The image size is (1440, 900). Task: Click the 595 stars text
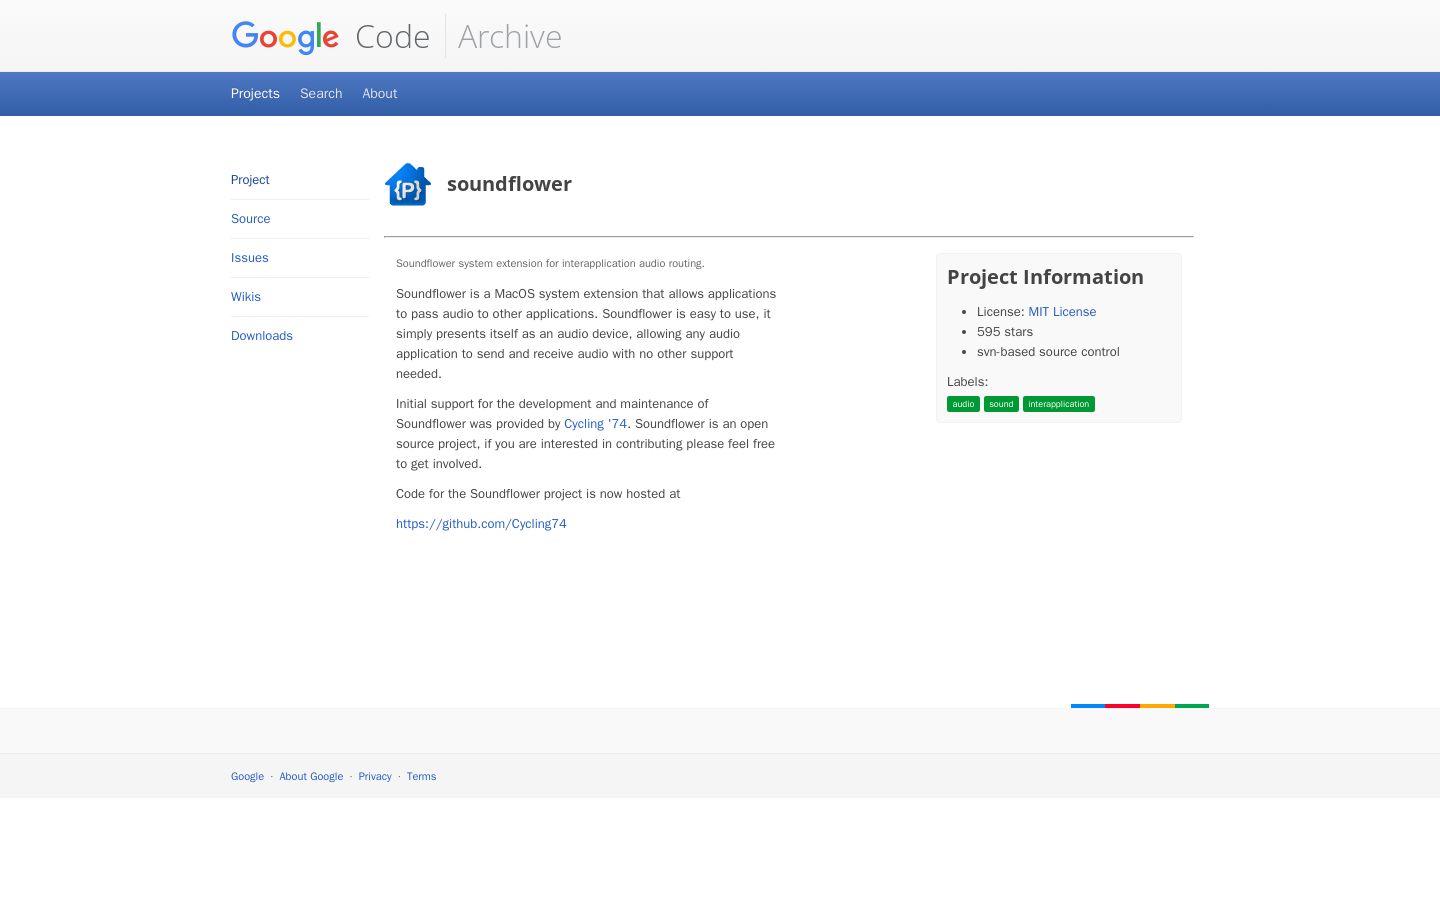(x=1005, y=332)
